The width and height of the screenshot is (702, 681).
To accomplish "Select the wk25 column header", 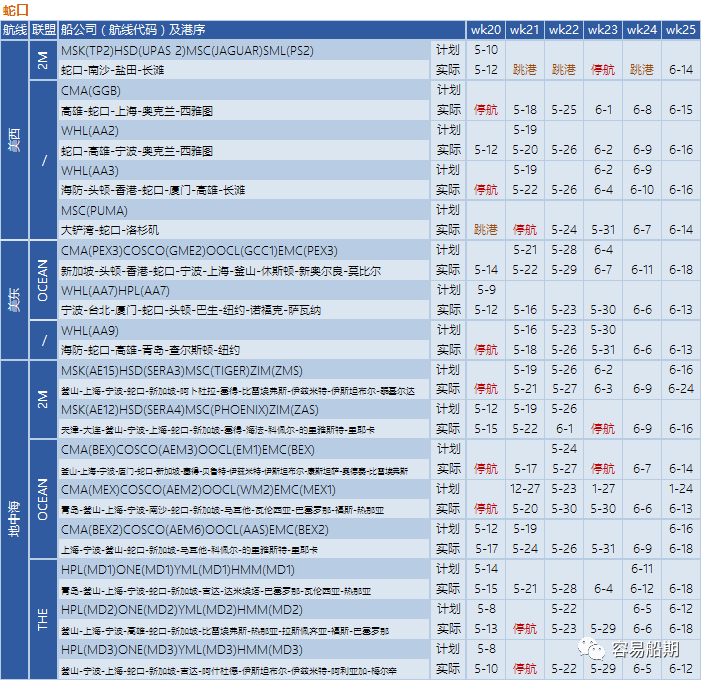I will (681, 30).
